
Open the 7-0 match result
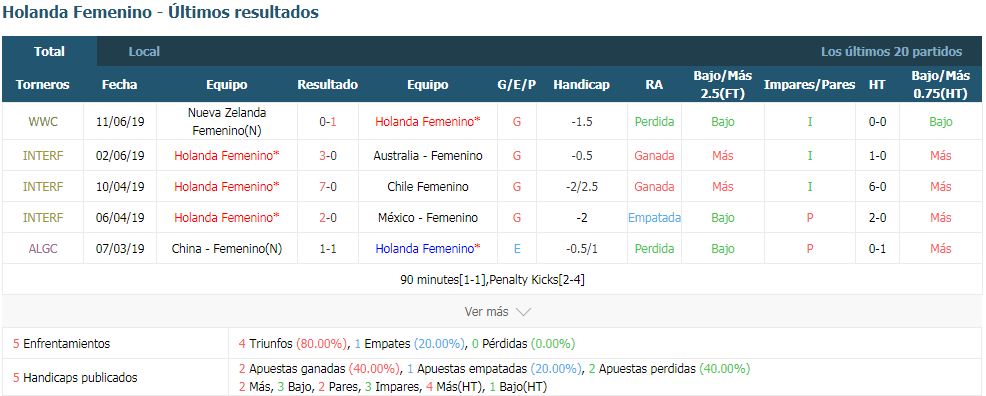pyautogui.click(x=328, y=187)
